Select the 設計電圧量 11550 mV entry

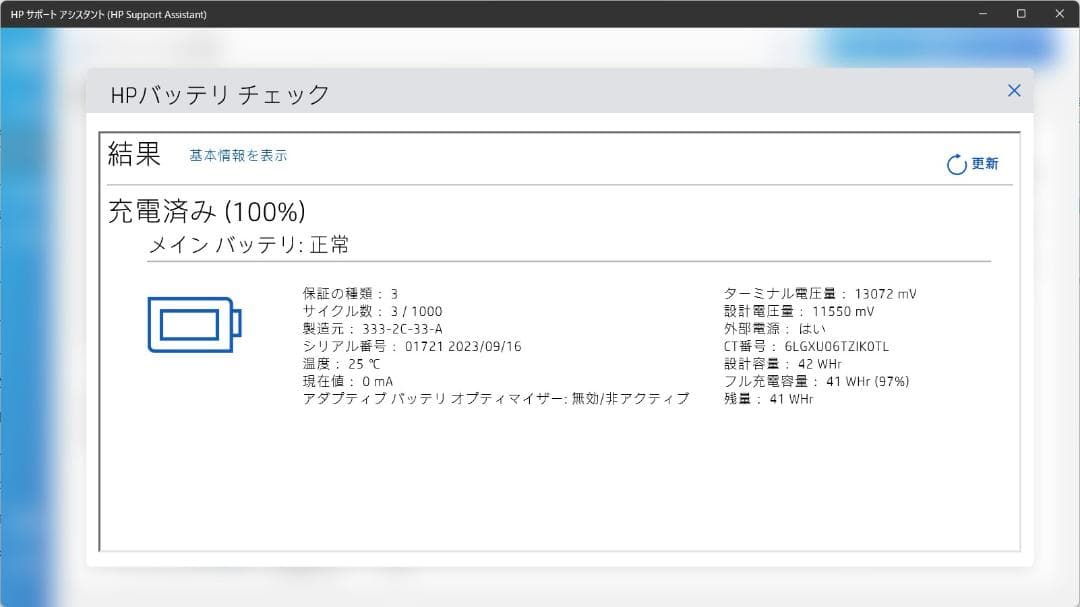800,311
